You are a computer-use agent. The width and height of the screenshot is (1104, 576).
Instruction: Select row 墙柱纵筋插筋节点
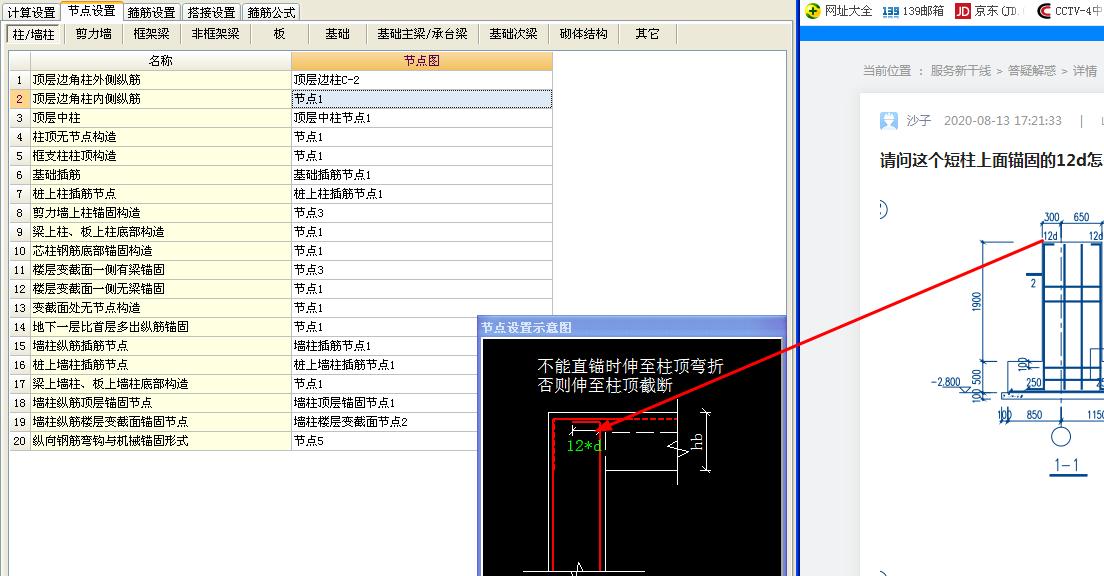click(x=161, y=346)
